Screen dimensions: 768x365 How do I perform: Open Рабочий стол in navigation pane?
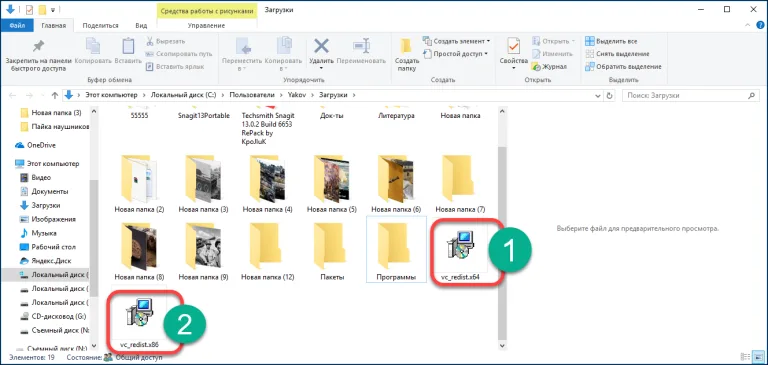[x=48, y=247]
